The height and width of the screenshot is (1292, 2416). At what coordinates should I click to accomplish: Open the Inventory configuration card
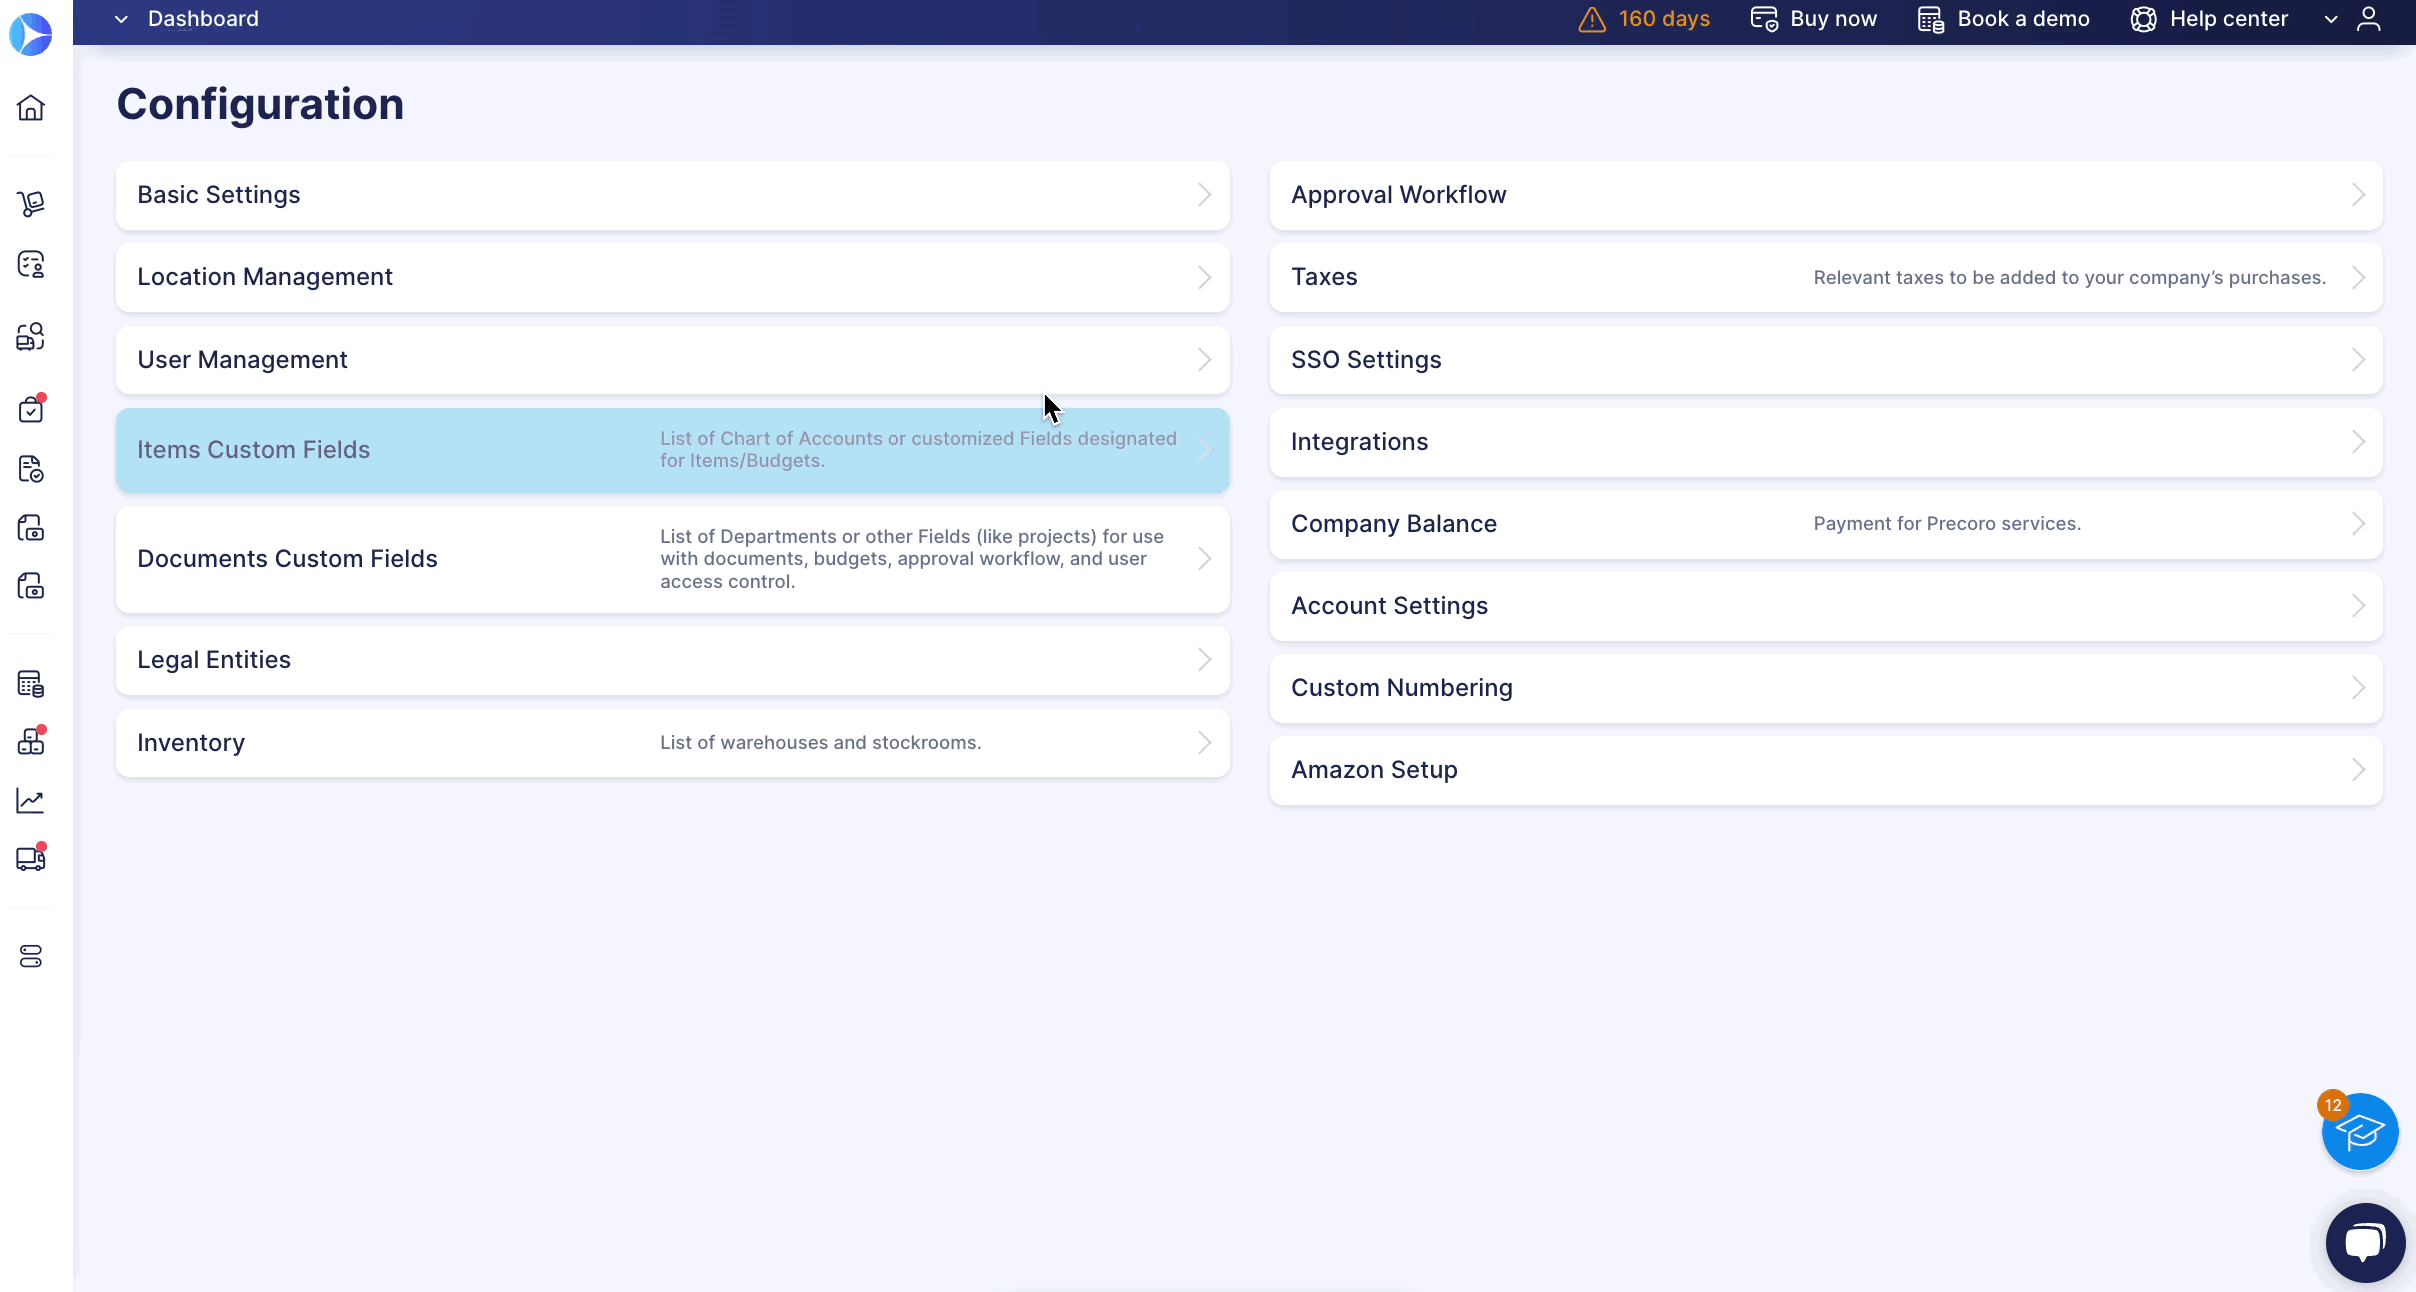tap(673, 743)
